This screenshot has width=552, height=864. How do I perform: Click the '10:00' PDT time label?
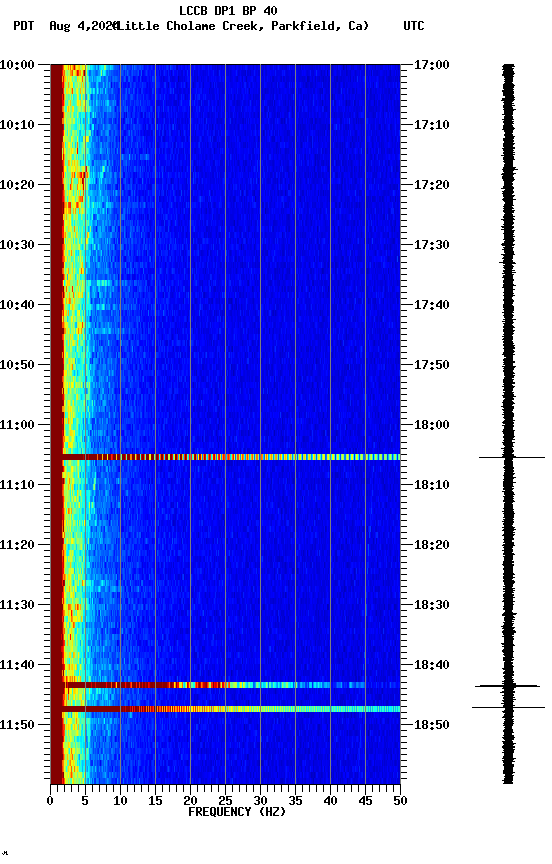point(17,65)
